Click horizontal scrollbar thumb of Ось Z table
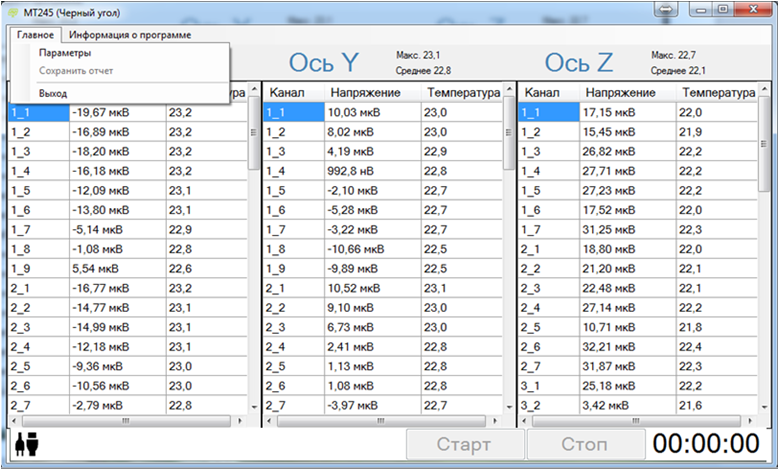The image size is (779, 469). pos(636,421)
